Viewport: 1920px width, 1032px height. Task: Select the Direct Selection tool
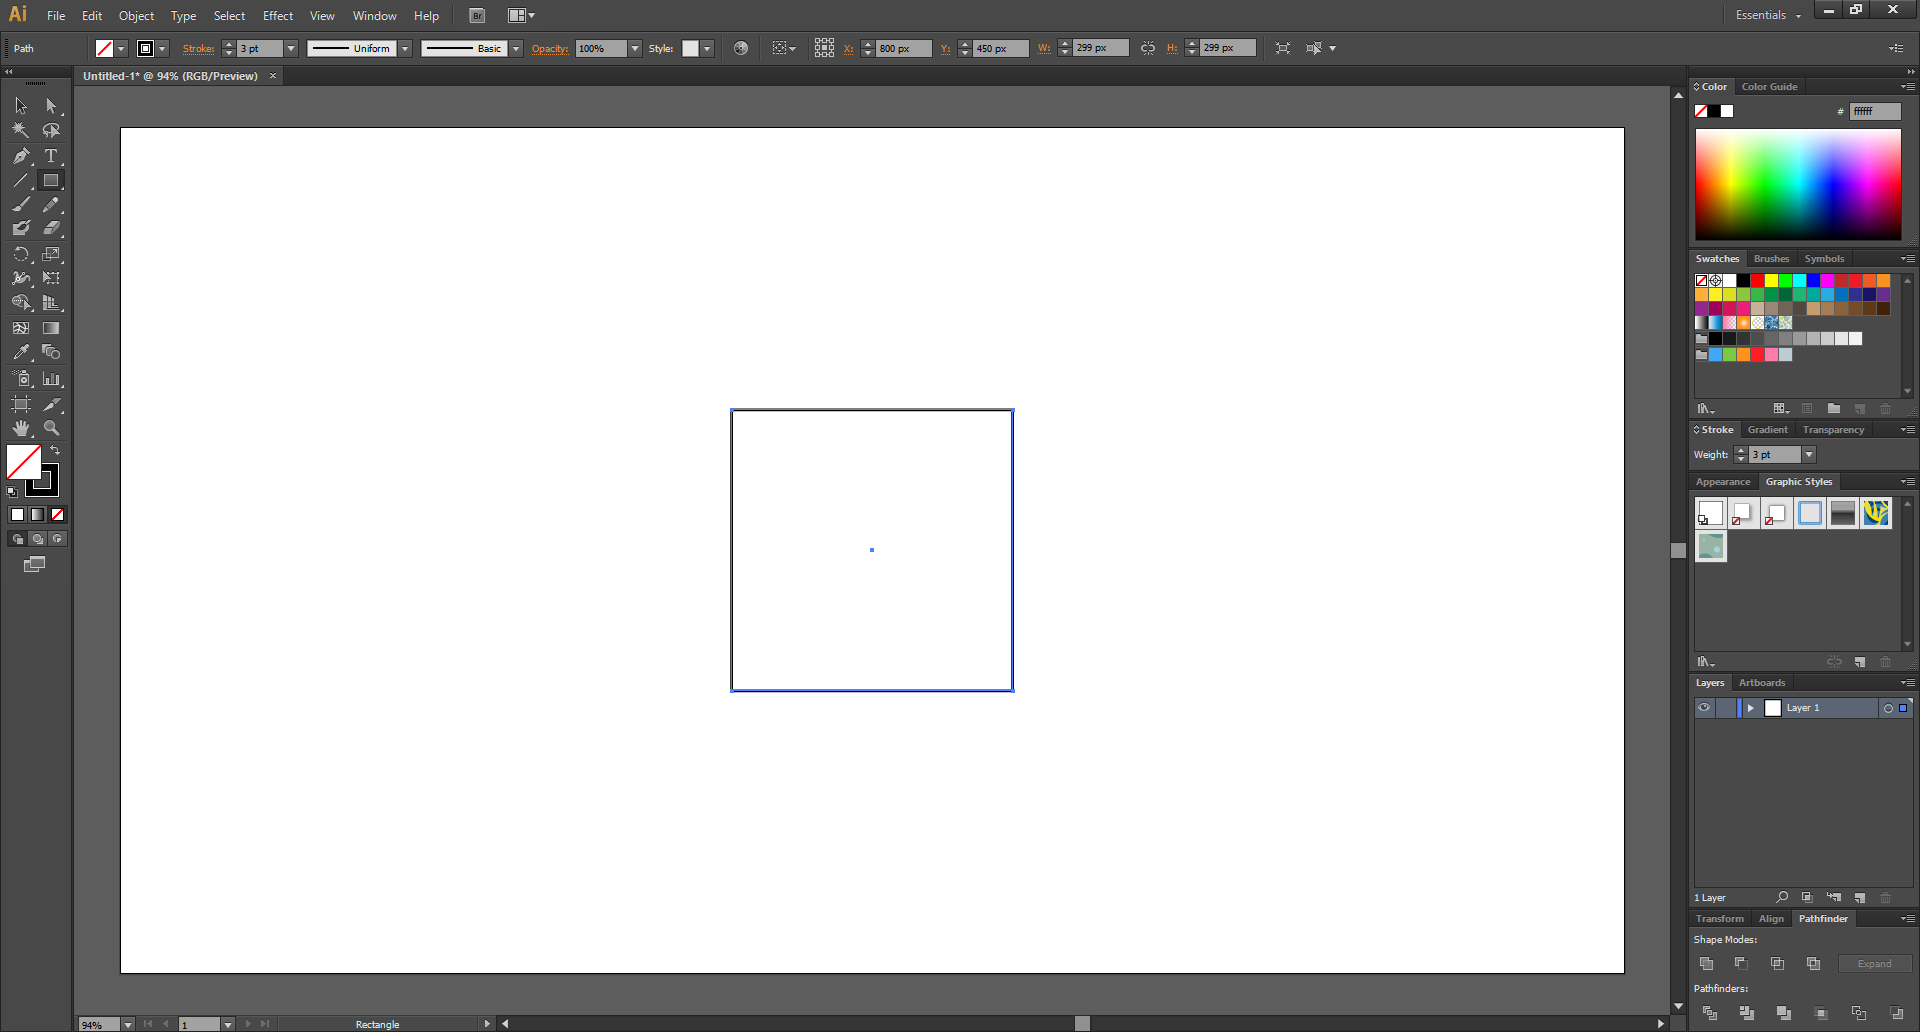coord(51,106)
